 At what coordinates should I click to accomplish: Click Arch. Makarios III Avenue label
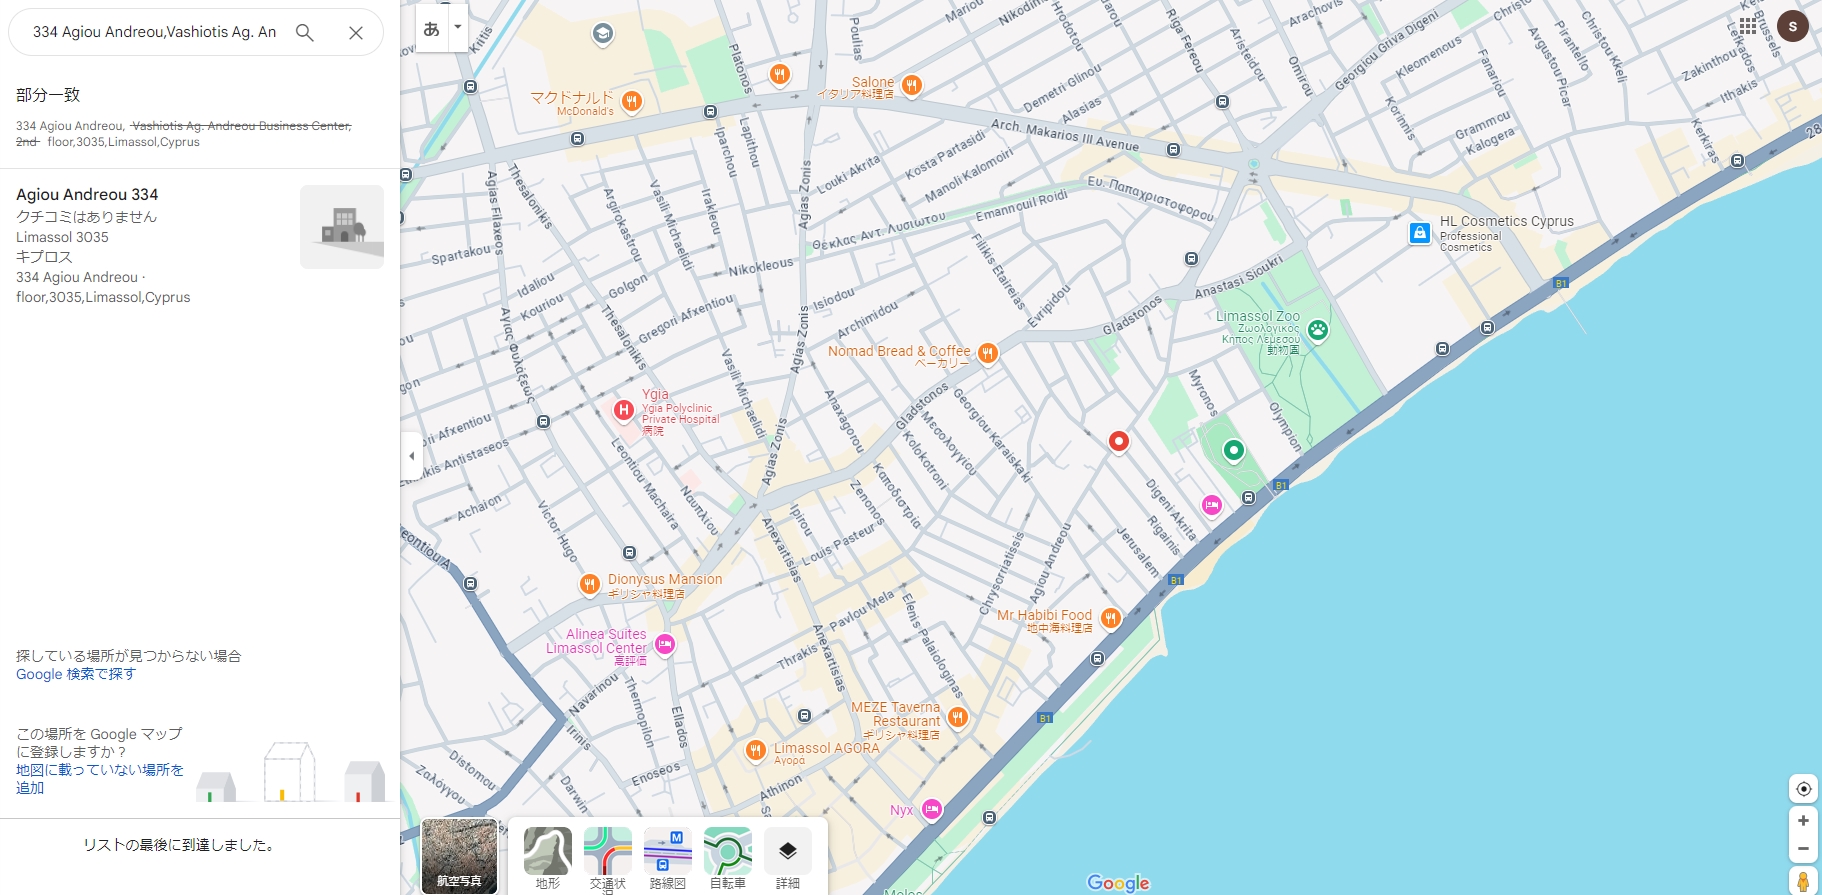pos(1065,134)
